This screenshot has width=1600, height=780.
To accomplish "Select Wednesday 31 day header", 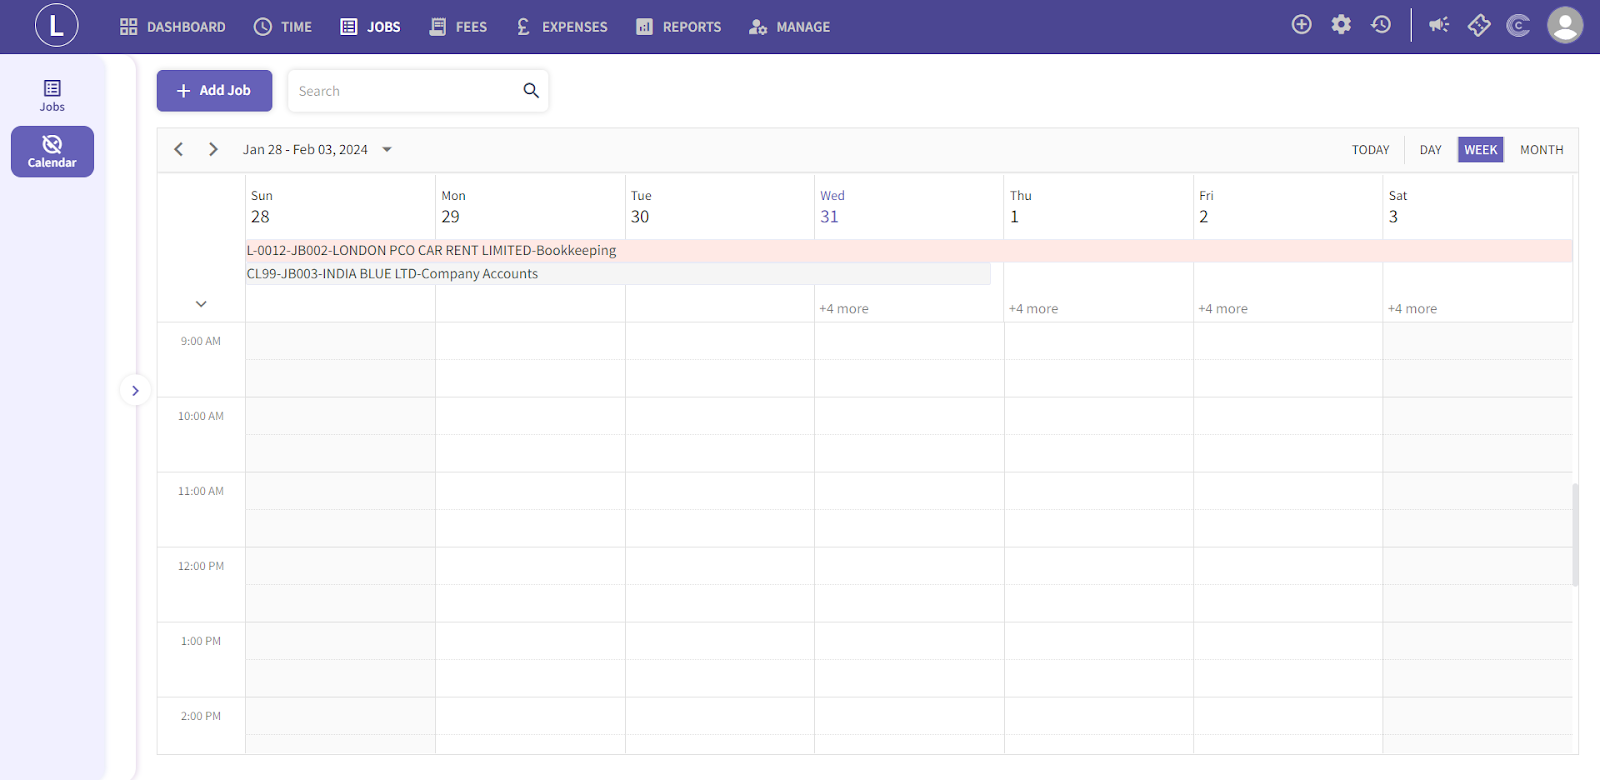I will 909,207.
